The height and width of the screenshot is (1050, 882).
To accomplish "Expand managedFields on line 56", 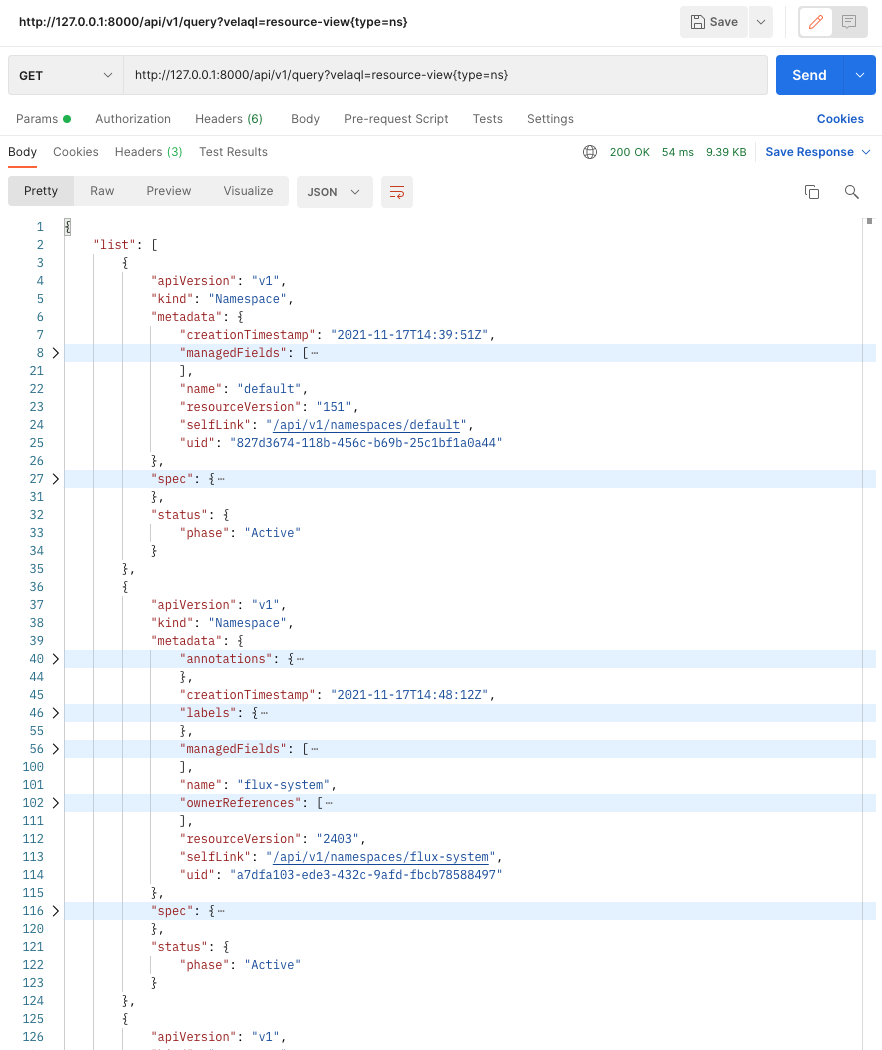I will 56,749.
